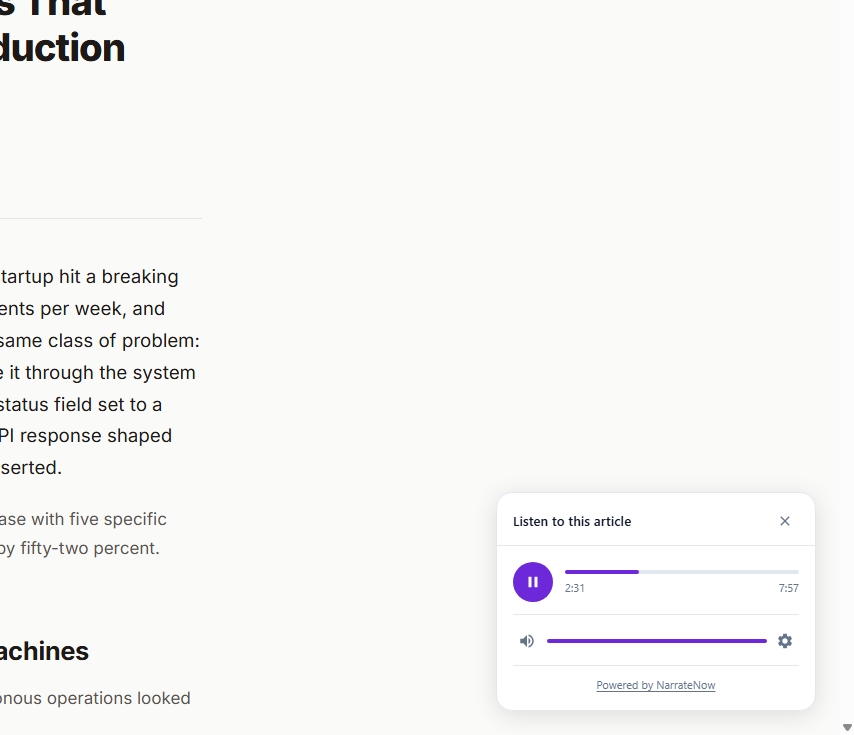
Task: Click the unplayed part of the audio progress bar
Action: (718, 572)
